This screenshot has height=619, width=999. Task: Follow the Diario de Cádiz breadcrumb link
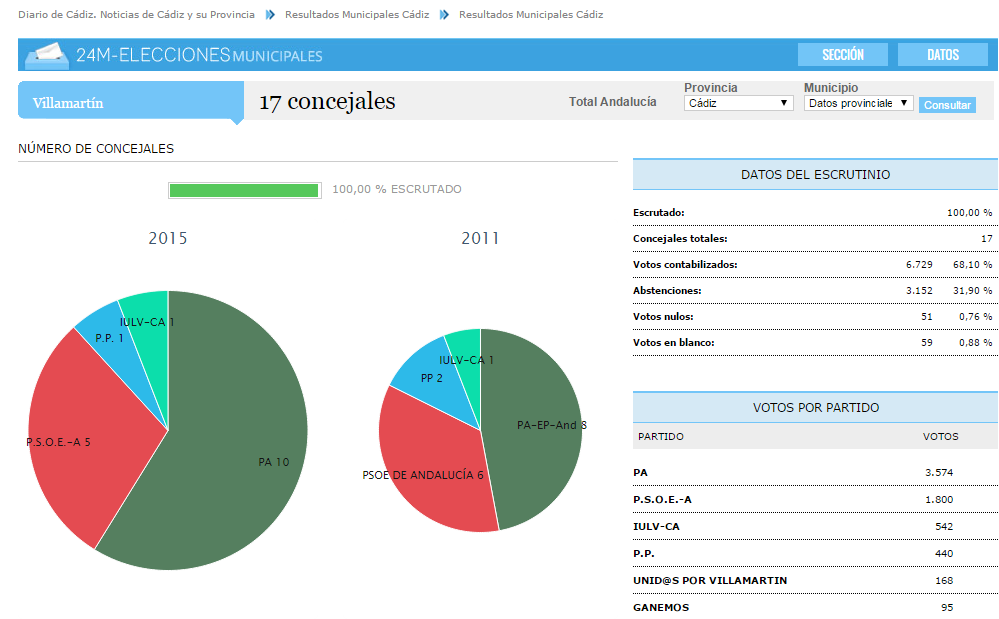(x=136, y=15)
